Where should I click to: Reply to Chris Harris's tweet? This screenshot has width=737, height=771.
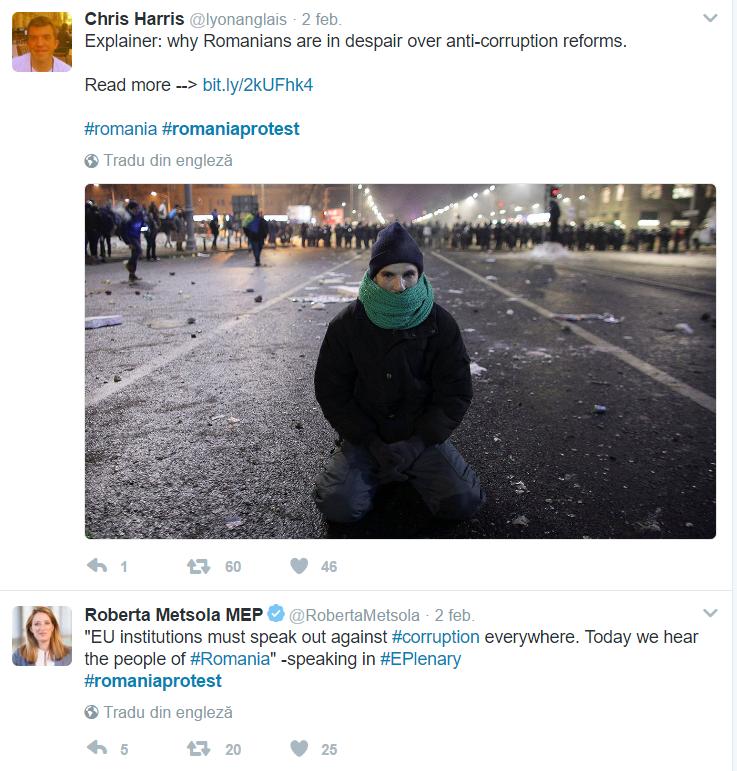coord(97,566)
